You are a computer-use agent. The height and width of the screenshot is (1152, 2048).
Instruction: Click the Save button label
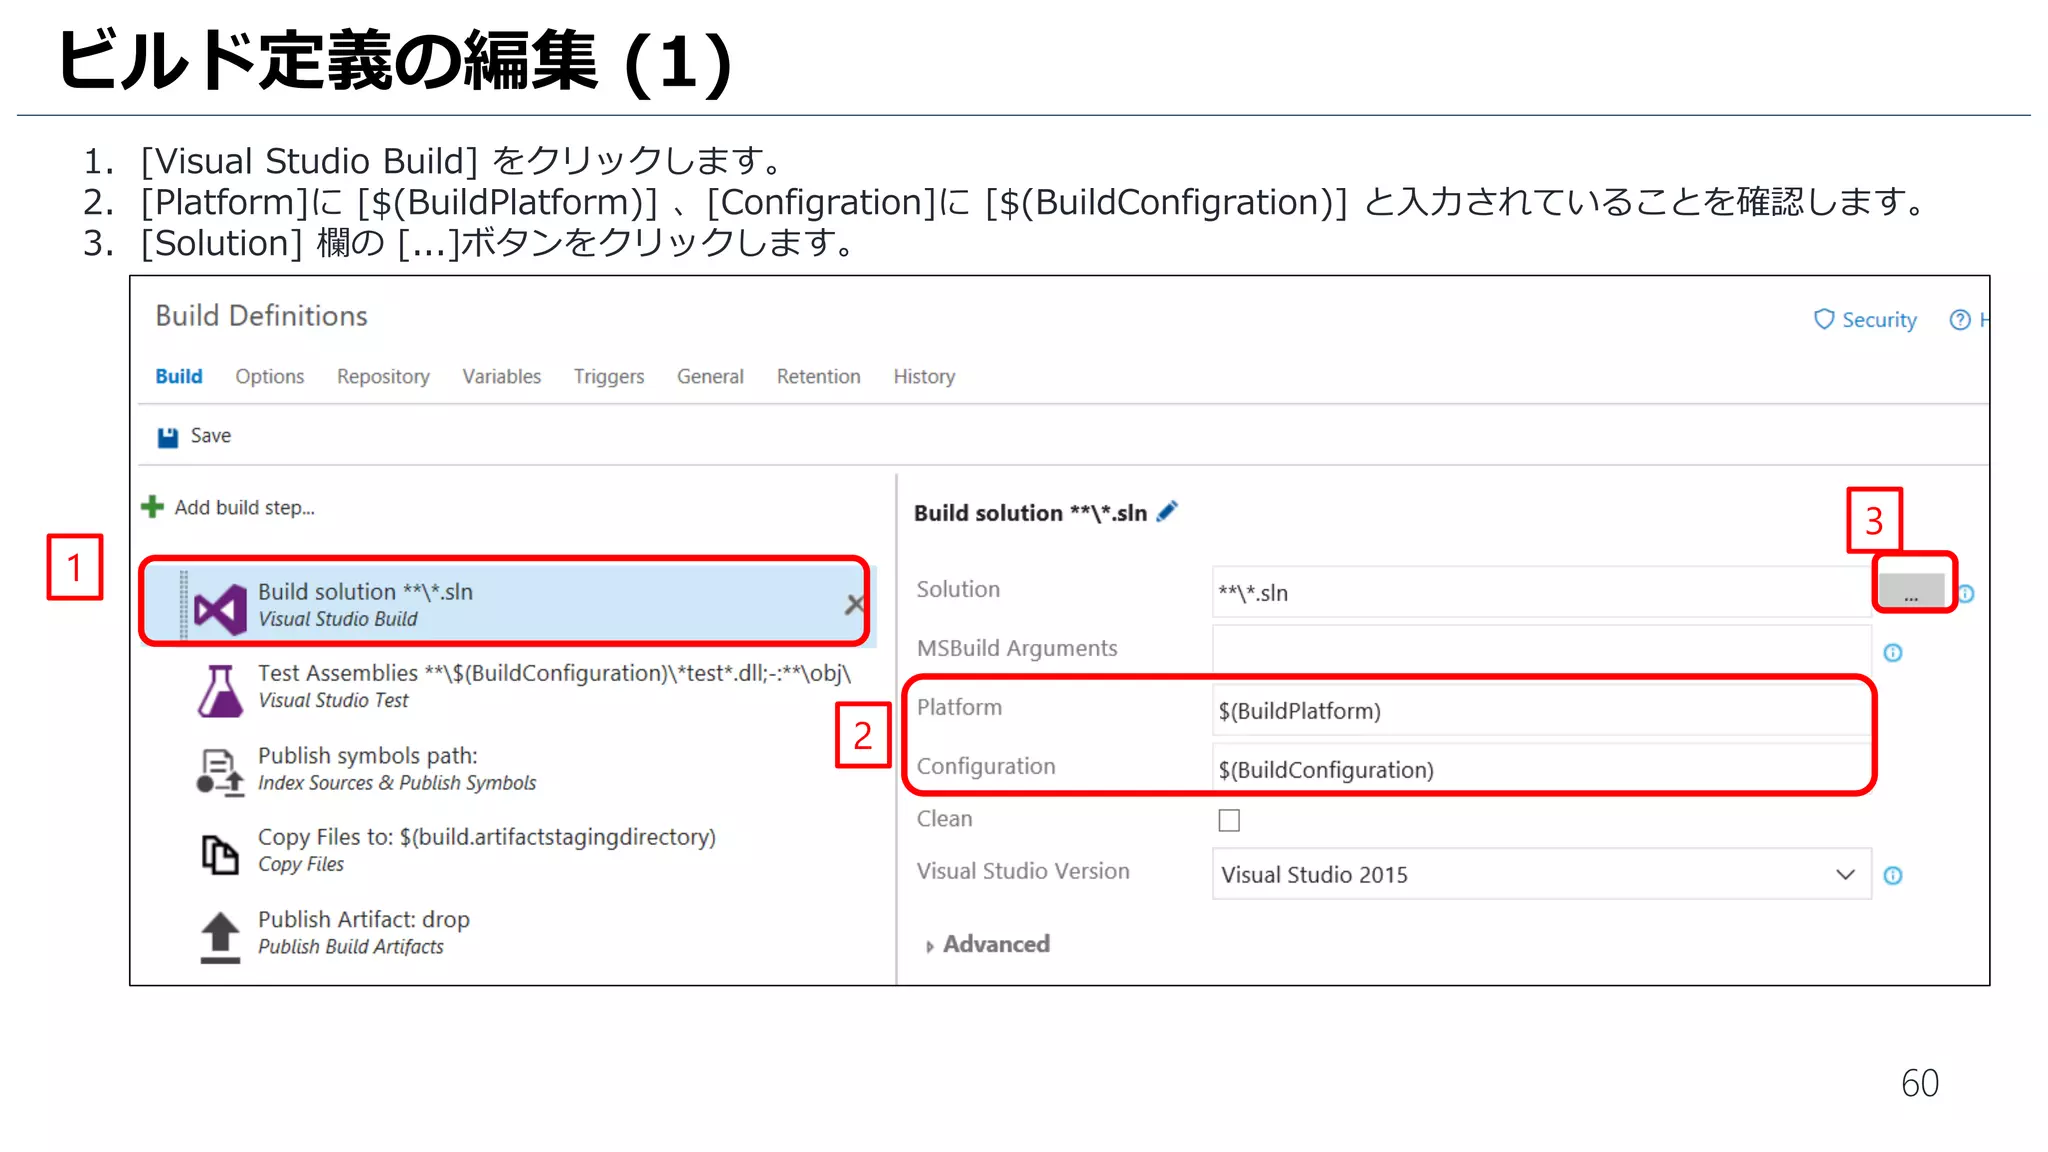(211, 436)
